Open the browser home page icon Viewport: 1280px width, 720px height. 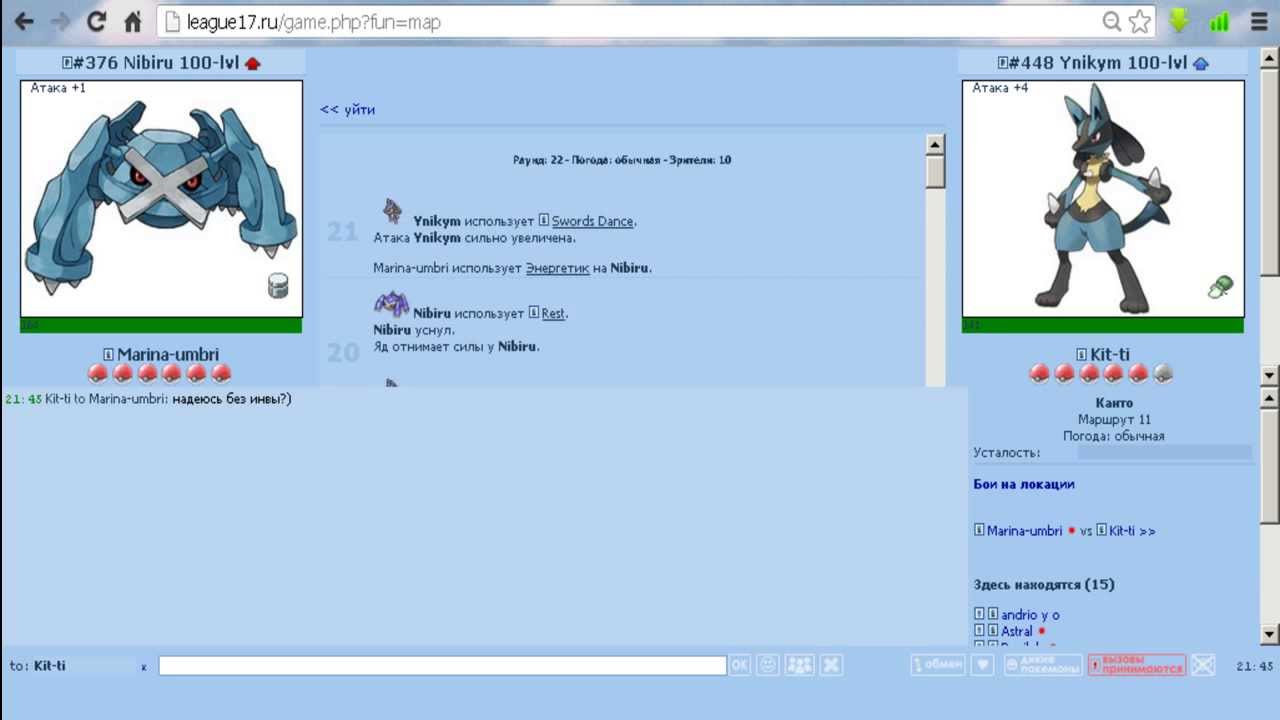pyautogui.click(x=132, y=21)
